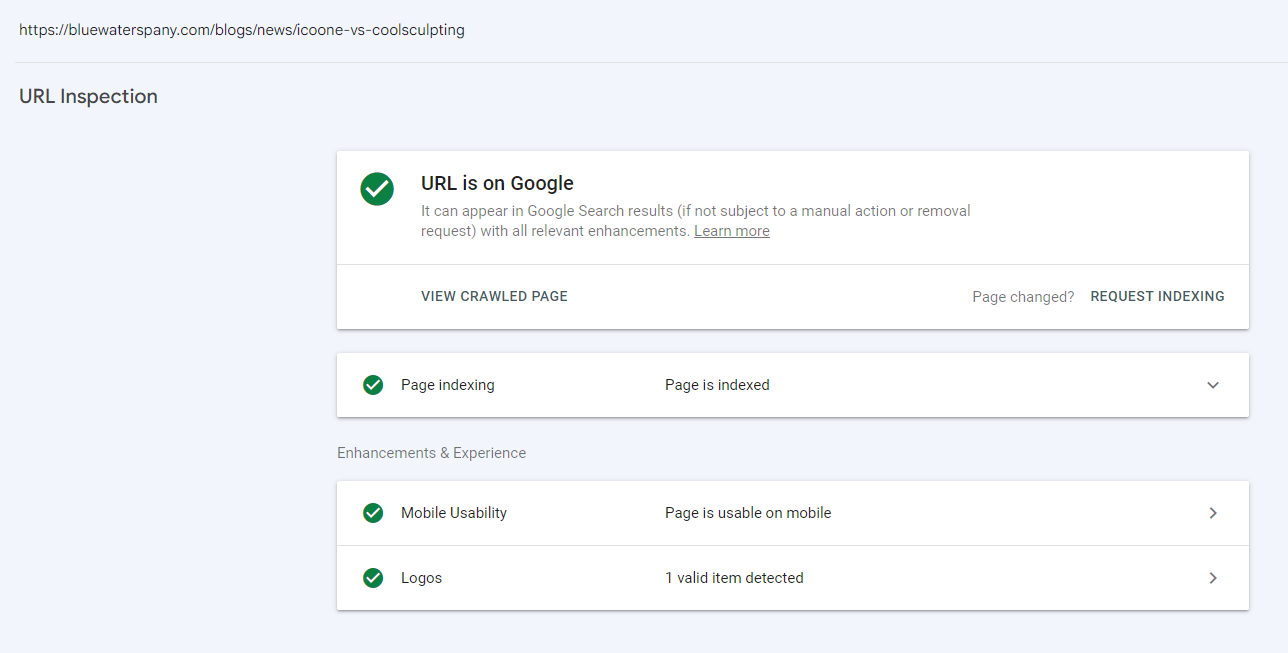
Task: Select the Logos row label
Action: [421, 578]
